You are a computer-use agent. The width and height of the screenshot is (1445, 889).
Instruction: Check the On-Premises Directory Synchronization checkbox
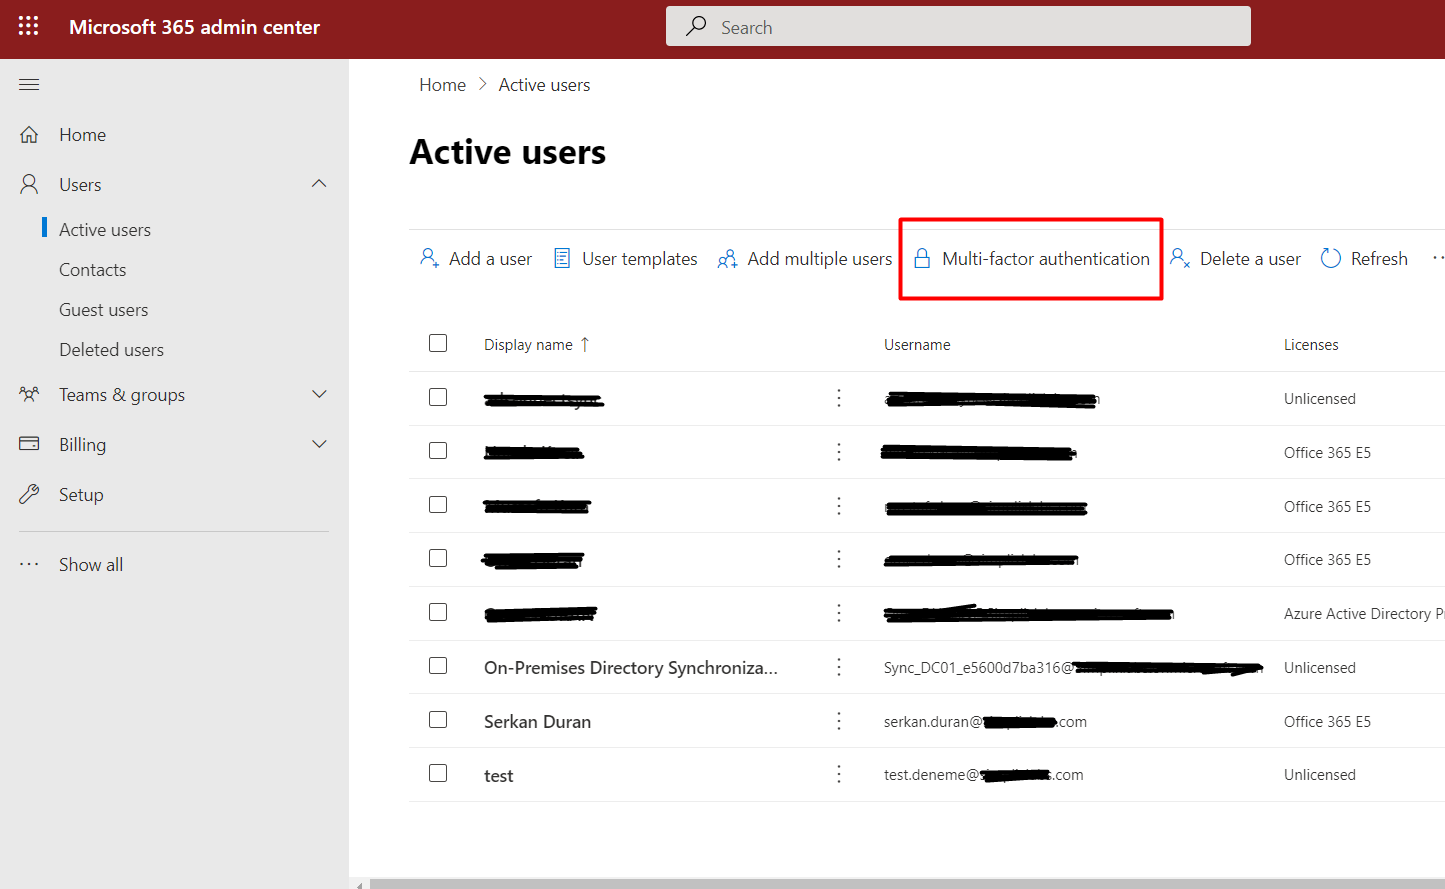pos(438,665)
